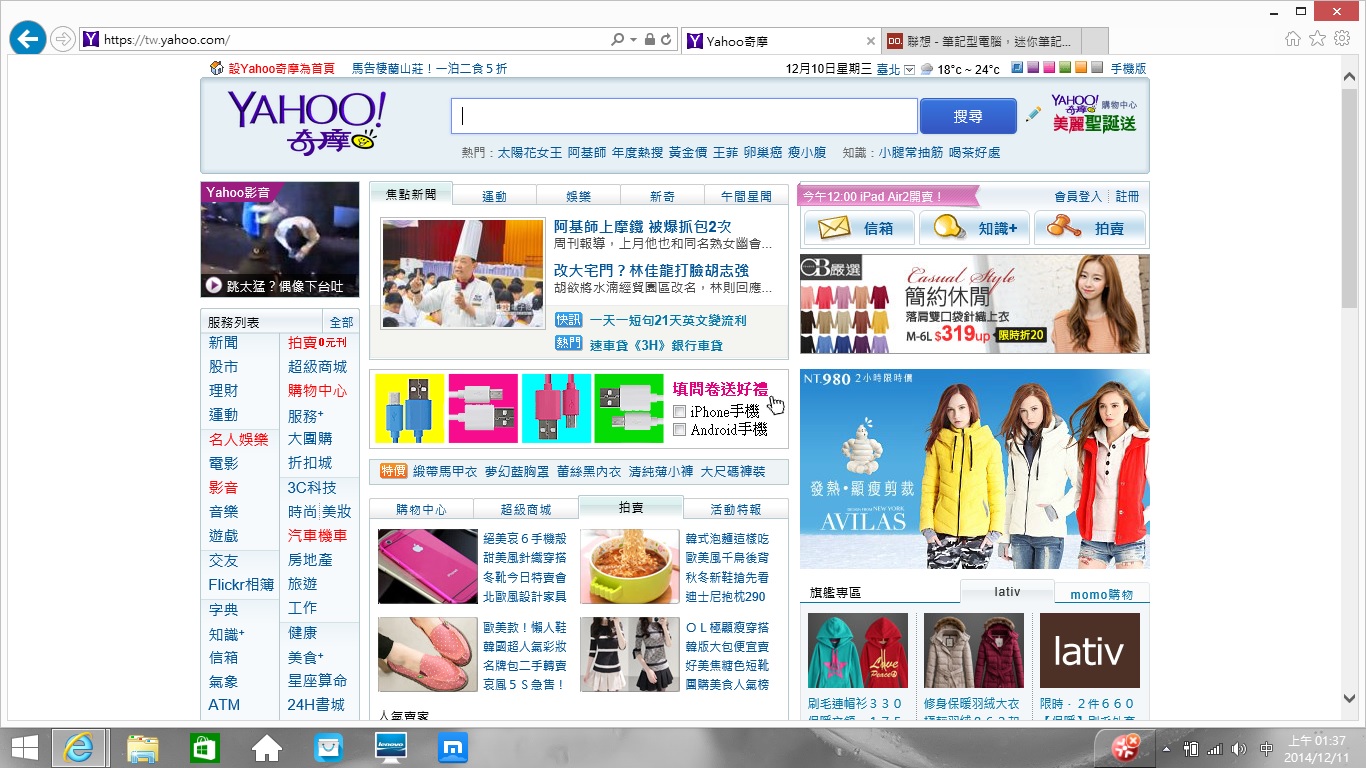Open 股市 in the service list

coord(223,366)
